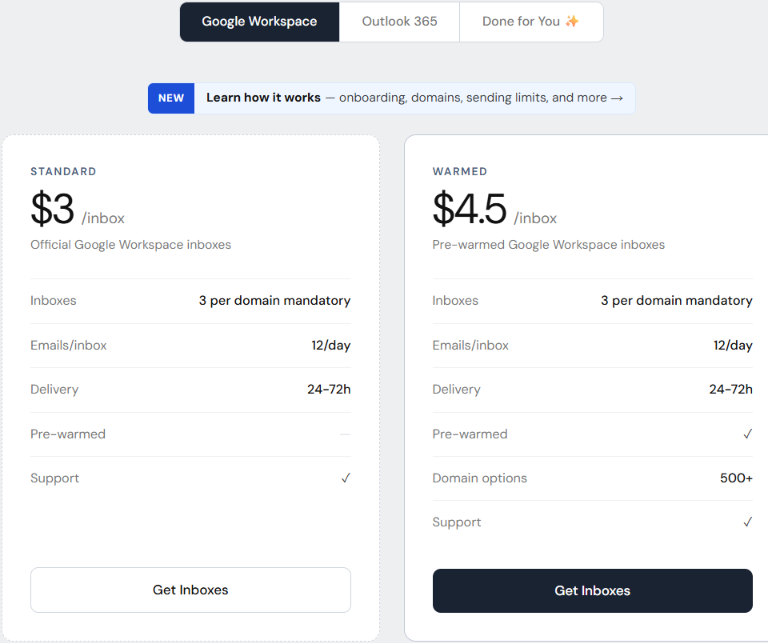This screenshot has width=768, height=643.
Task: Click the Support checkmark in Warmed plan
Action: pos(747,522)
